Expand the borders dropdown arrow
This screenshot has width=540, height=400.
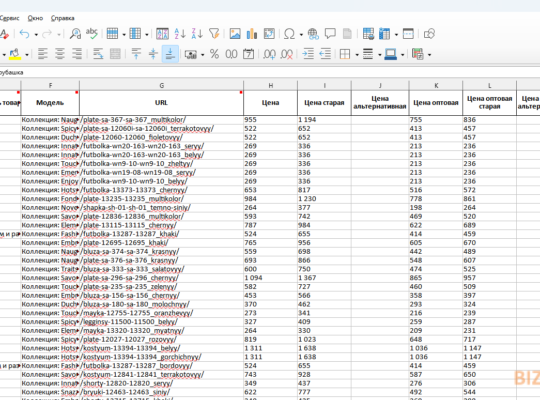(357, 54)
